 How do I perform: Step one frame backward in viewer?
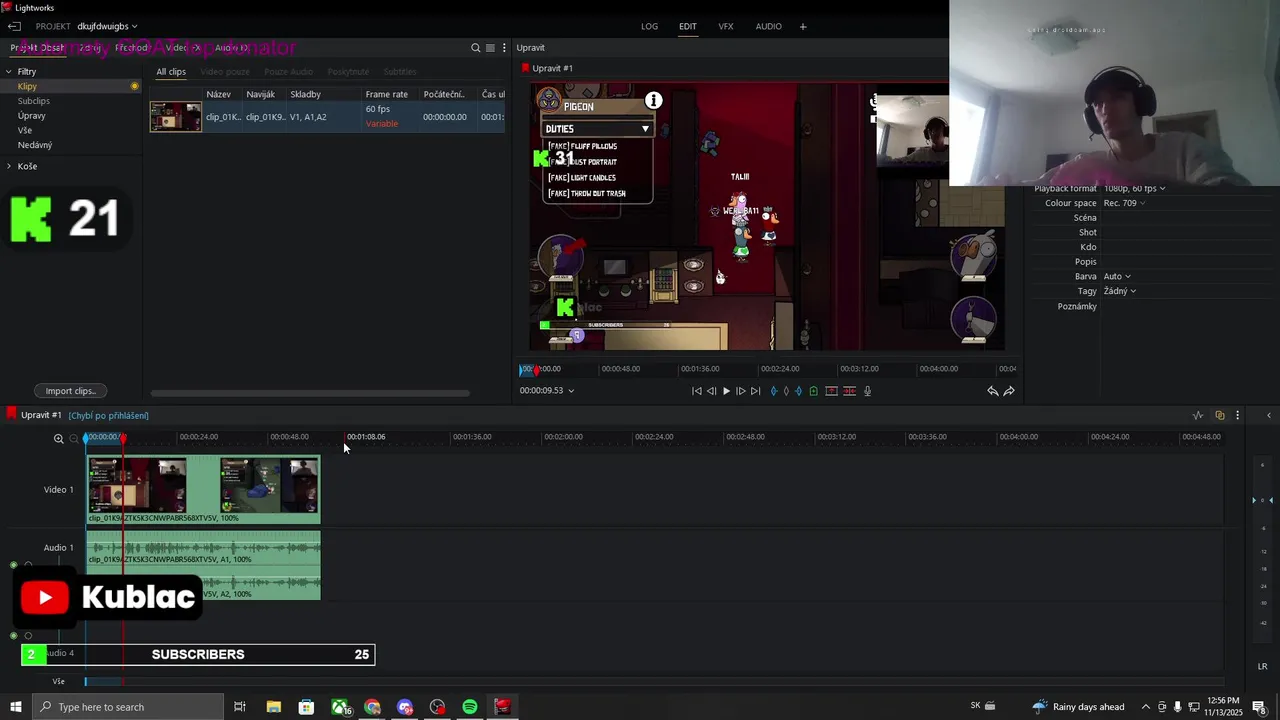[x=711, y=391]
